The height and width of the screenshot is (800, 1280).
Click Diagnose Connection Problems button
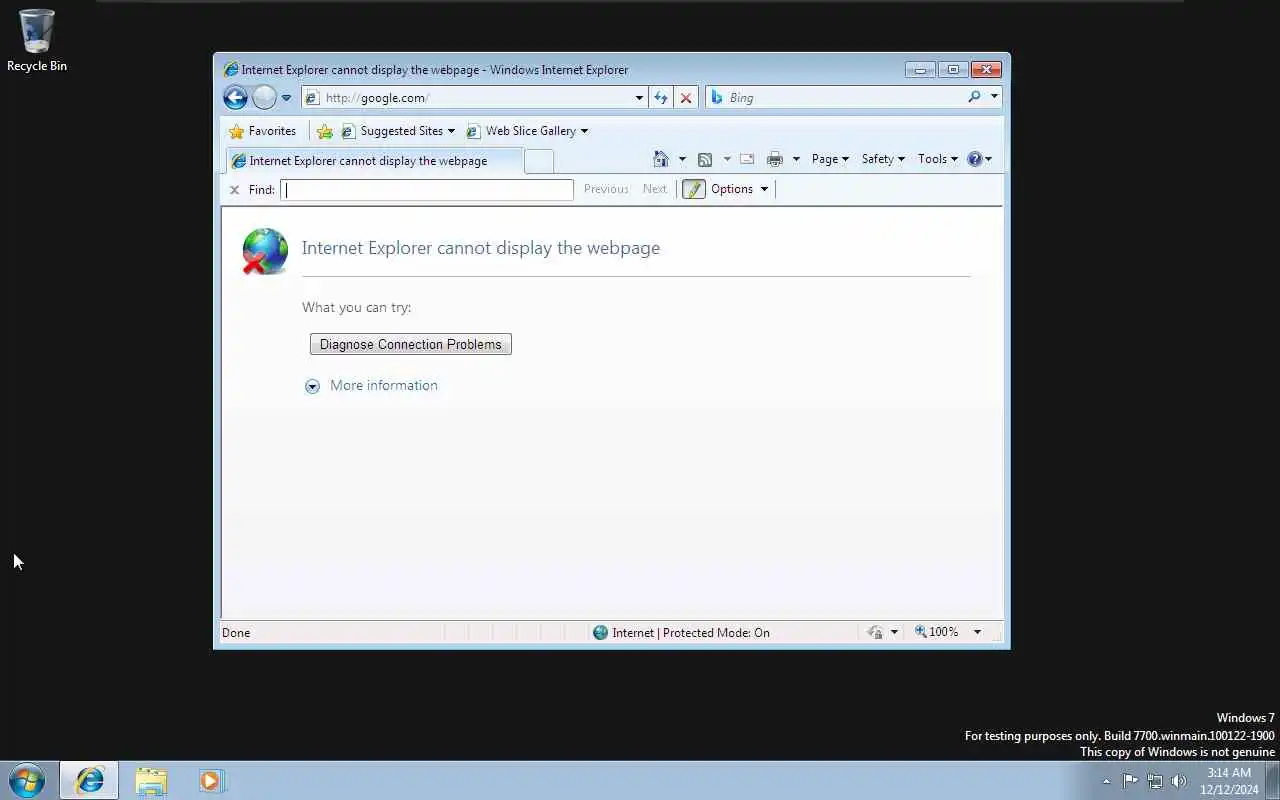(x=411, y=344)
